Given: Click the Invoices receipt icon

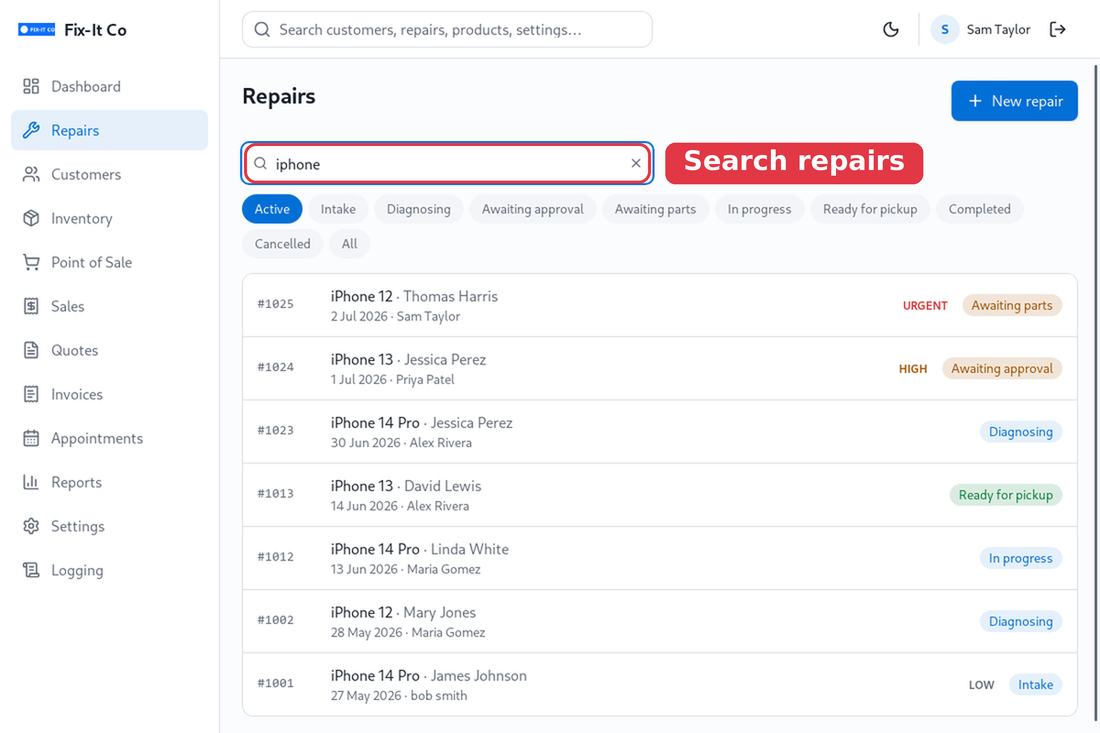Looking at the screenshot, I should click(x=31, y=394).
